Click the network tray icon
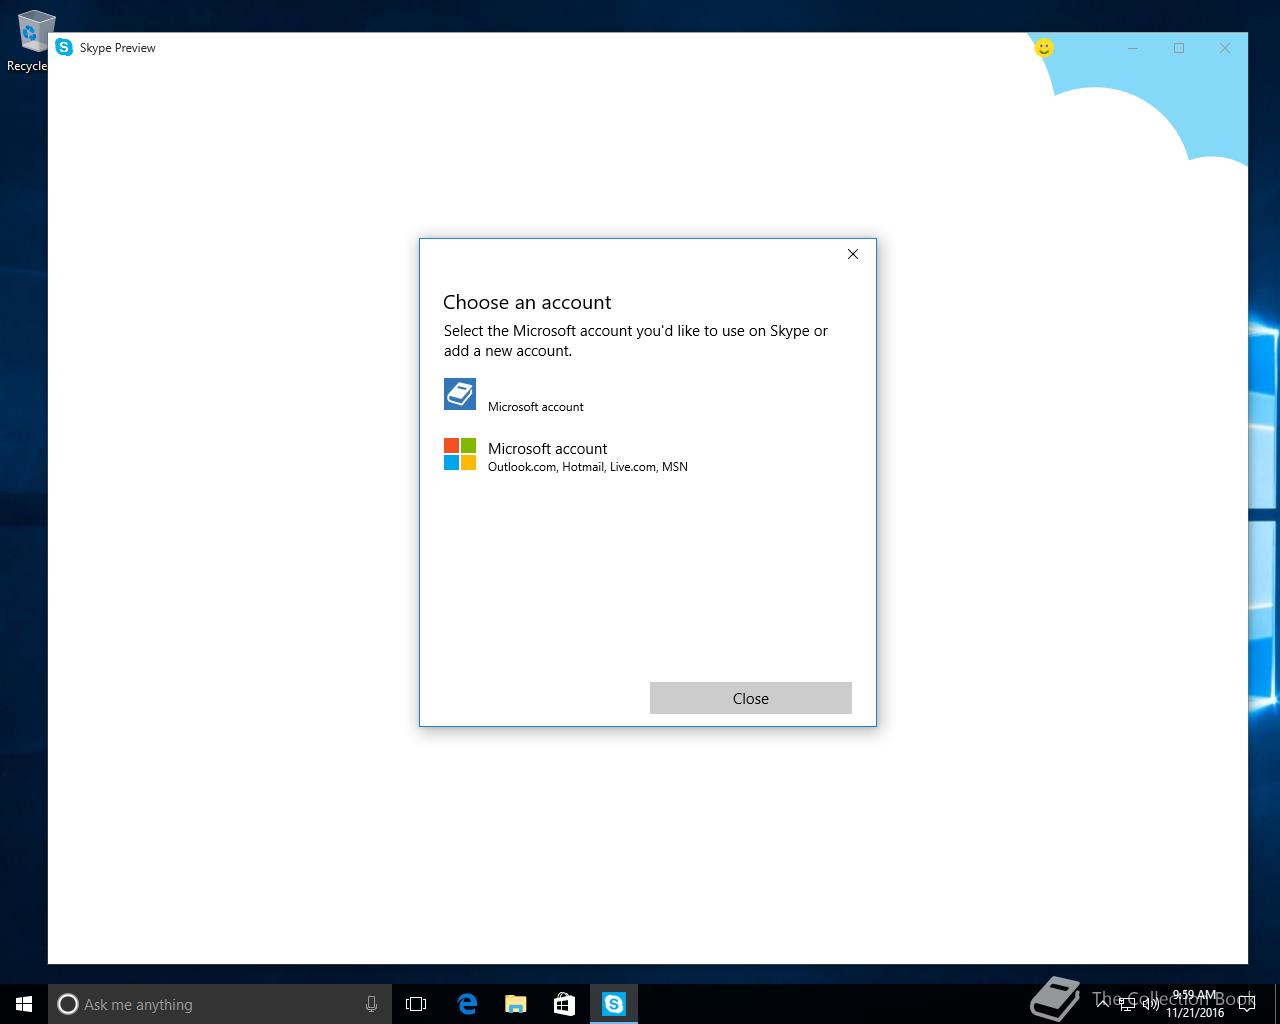 tap(1127, 1004)
